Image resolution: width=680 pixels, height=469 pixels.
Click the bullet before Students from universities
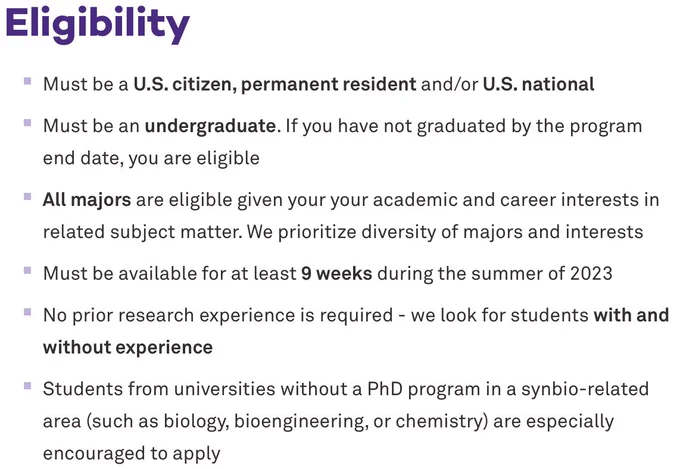pos(28,386)
